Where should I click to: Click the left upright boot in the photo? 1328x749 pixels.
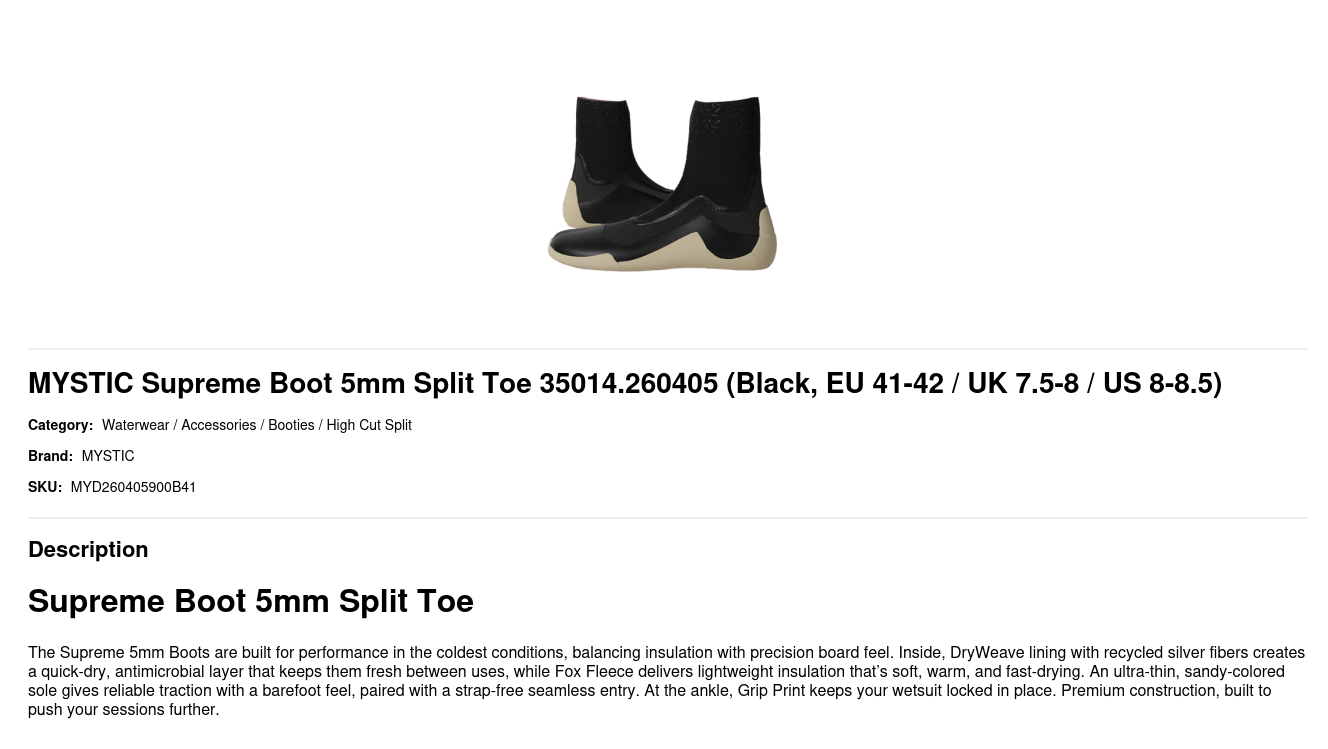[604, 150]
